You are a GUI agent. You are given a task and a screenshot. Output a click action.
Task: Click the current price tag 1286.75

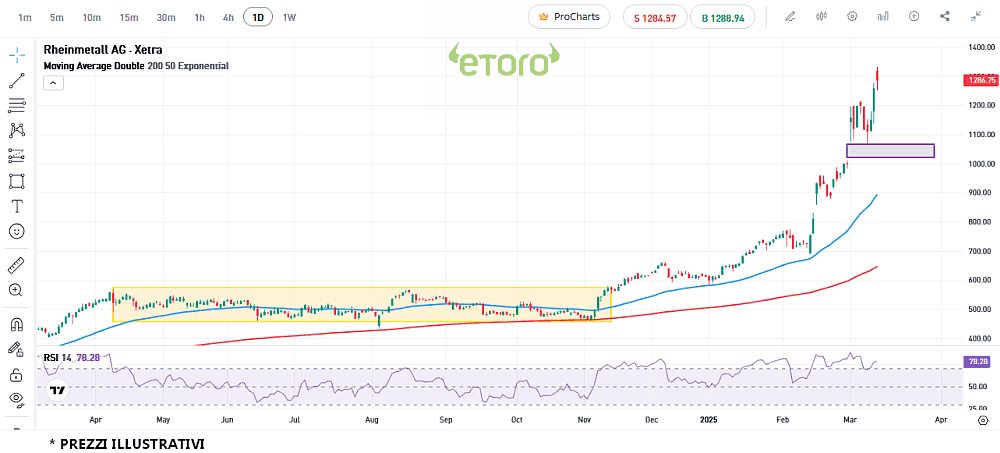[982, 80]
